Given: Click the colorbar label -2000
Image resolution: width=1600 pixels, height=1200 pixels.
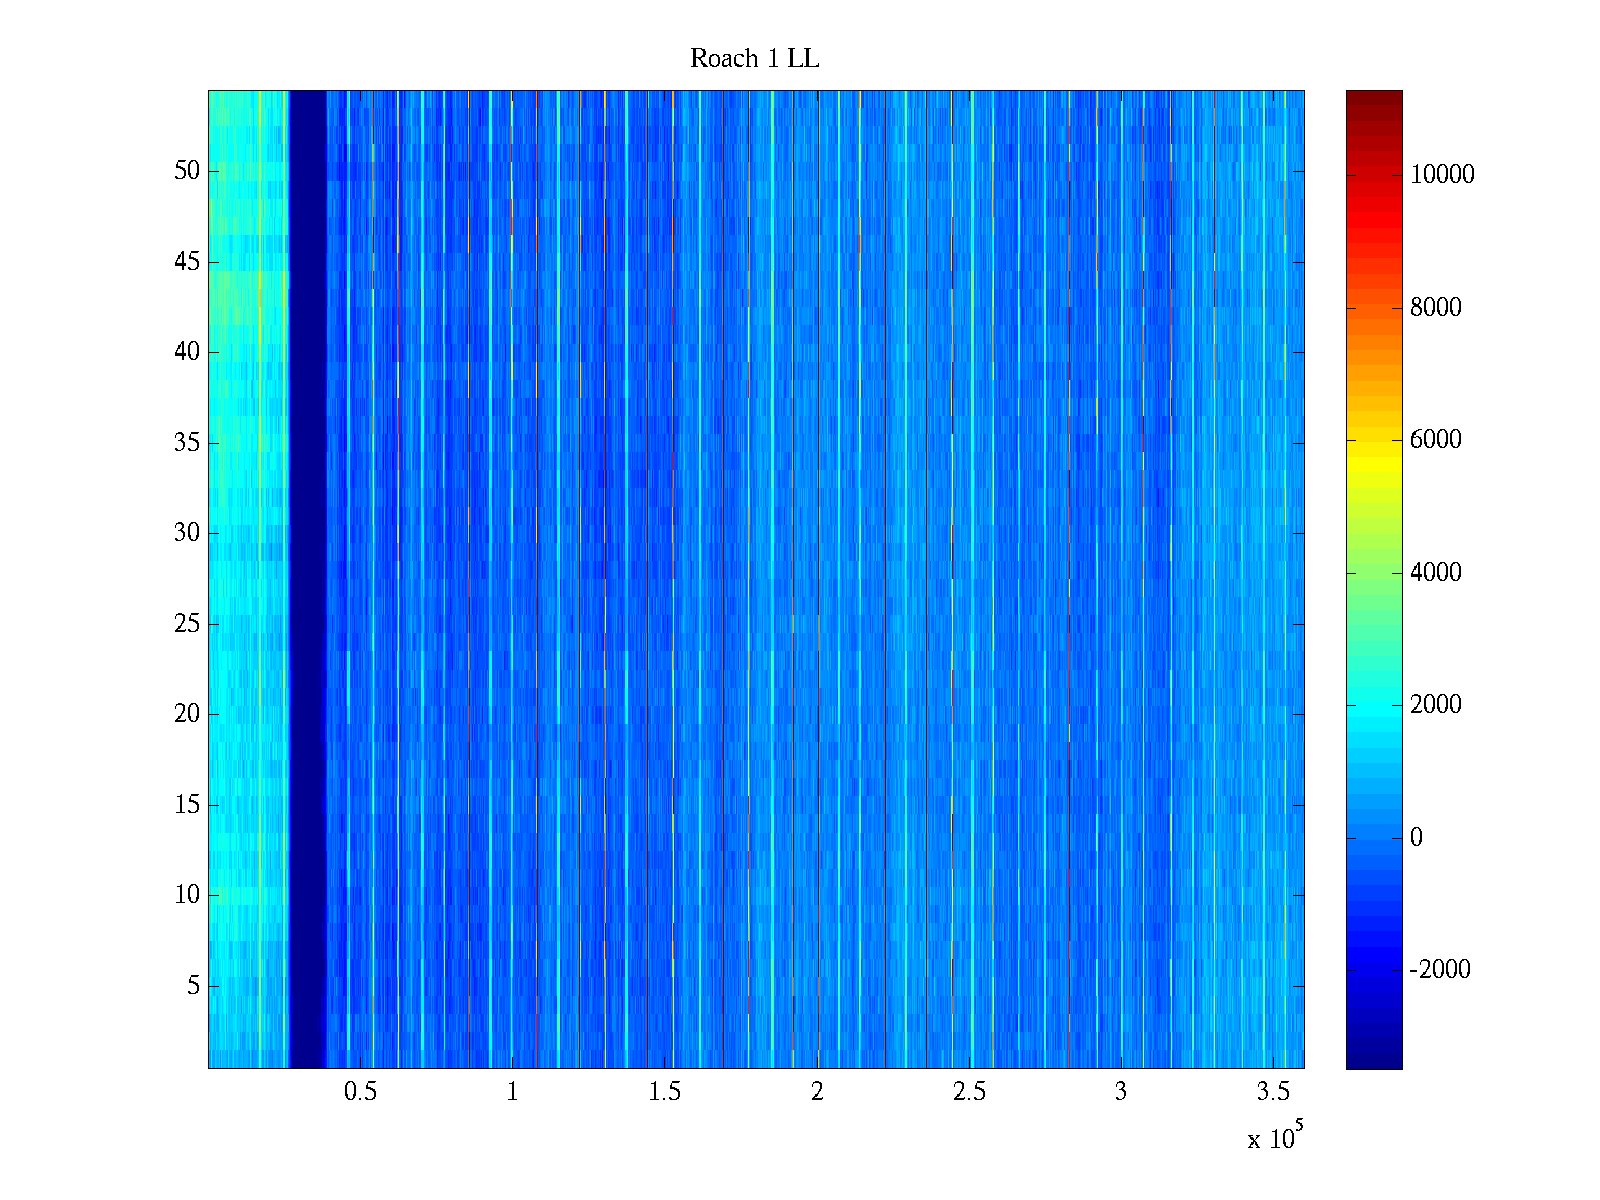Looking at the screenshot, I should tap(1439, 970).
